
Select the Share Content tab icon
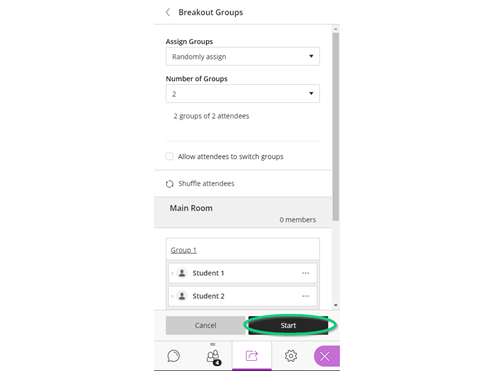(x=252, y=356)
